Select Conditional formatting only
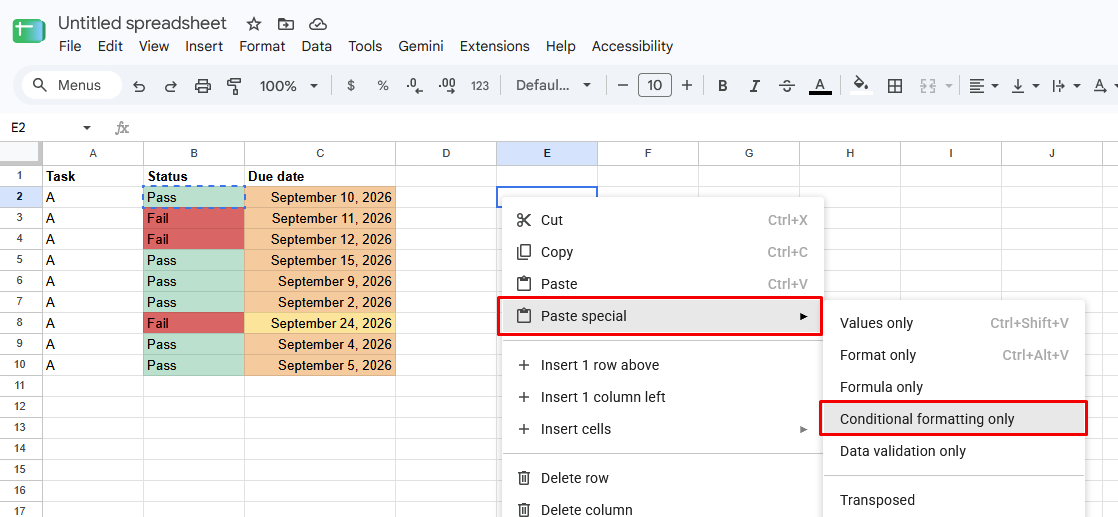The height and width of the screenshot is (517, 1118). point(954,419)
